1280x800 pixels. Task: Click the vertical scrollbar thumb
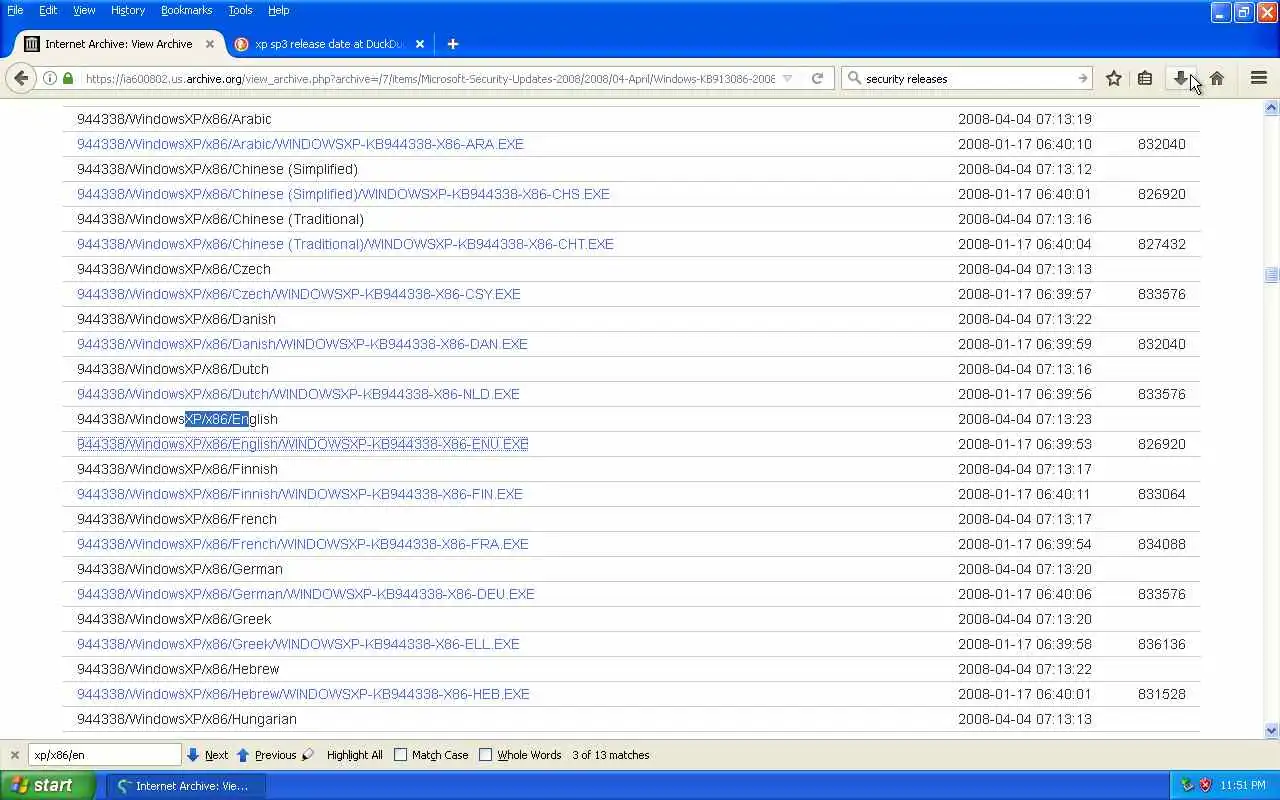click(x=1271, y=275)
